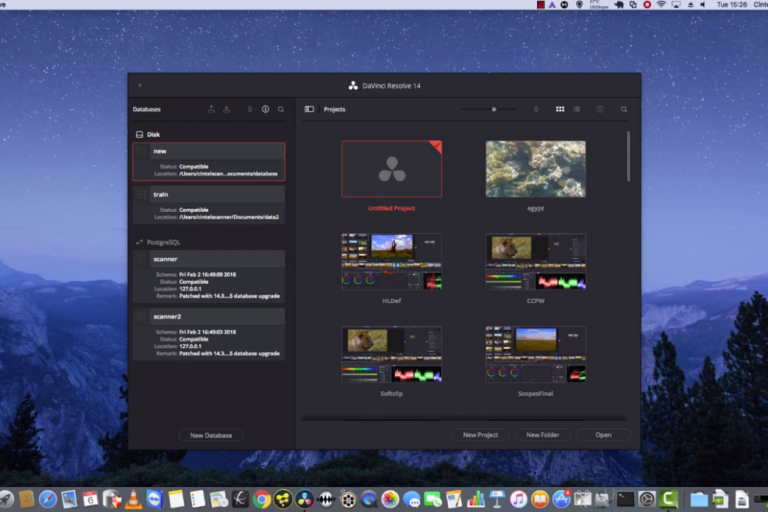
Task: Open Messages chat bubble icon in dock
Action: coord(412,499)
